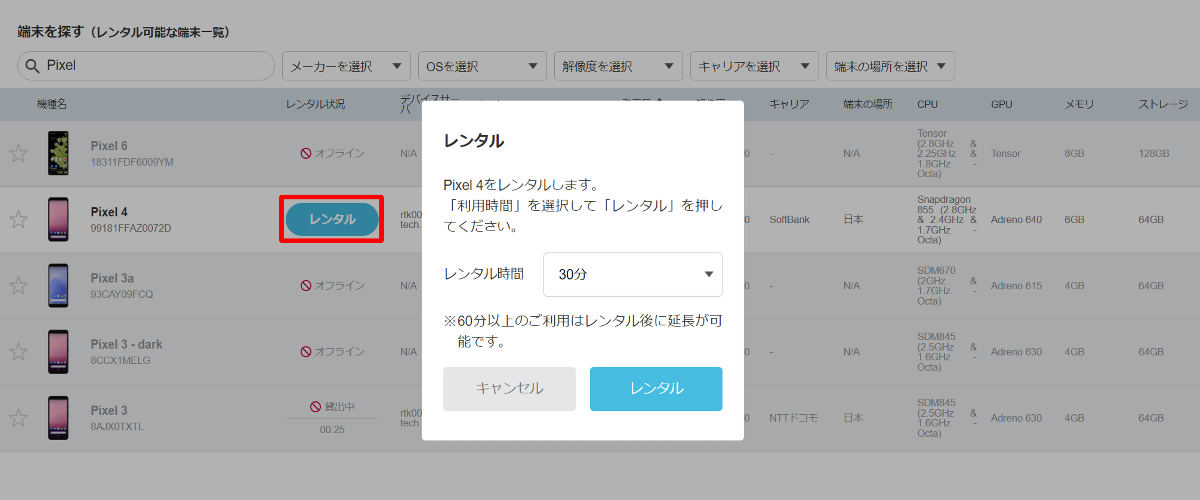The height and width of the screenshot is (500, 1200).
Task: Star the Pixel 3 8AJX0TXTL row
Action: coord(18,418)
